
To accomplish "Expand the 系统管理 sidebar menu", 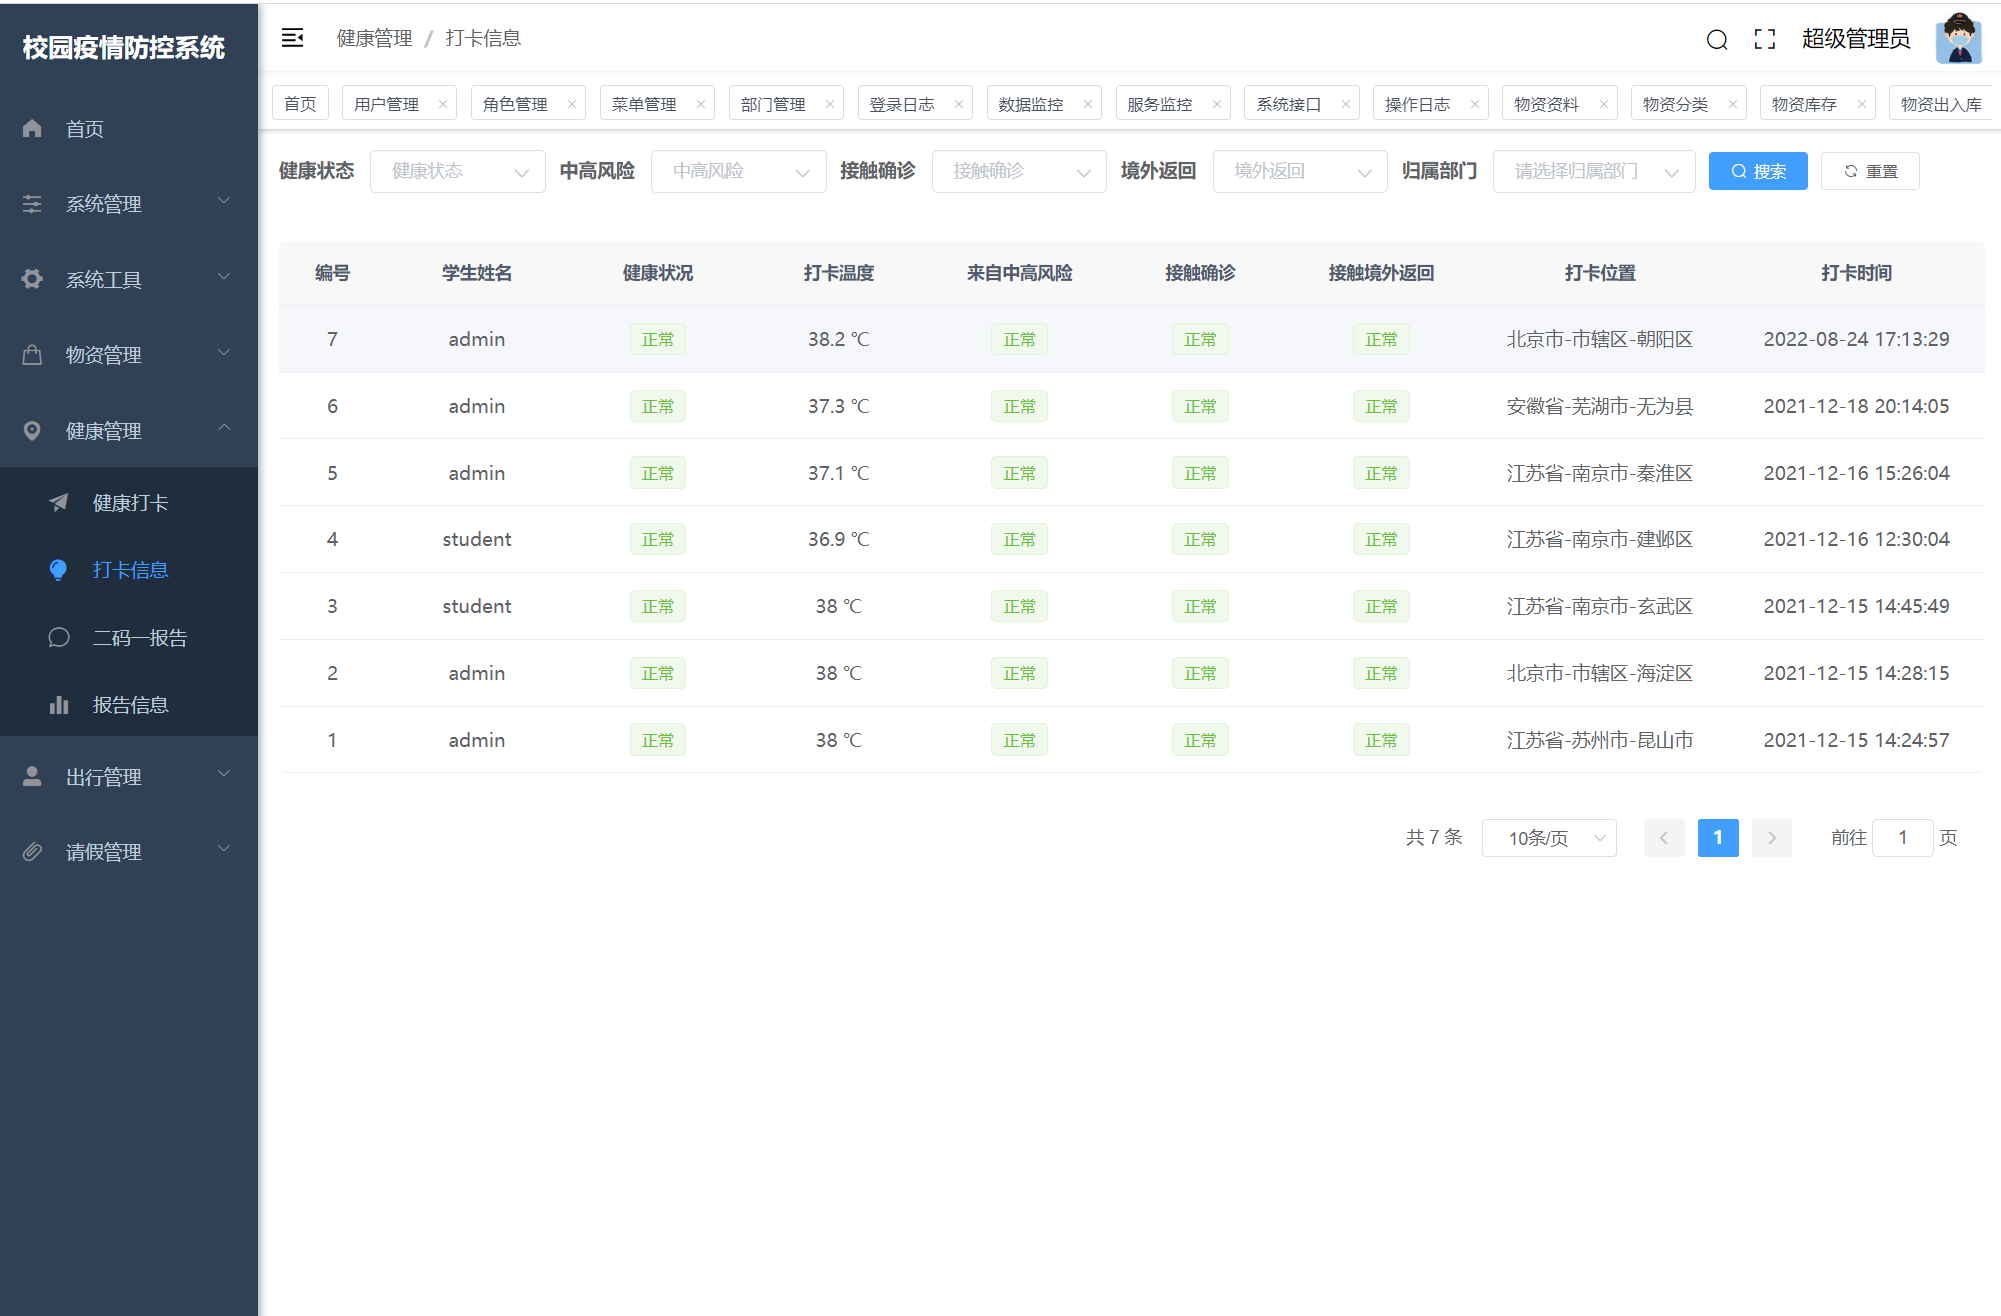I will (128, 204).
